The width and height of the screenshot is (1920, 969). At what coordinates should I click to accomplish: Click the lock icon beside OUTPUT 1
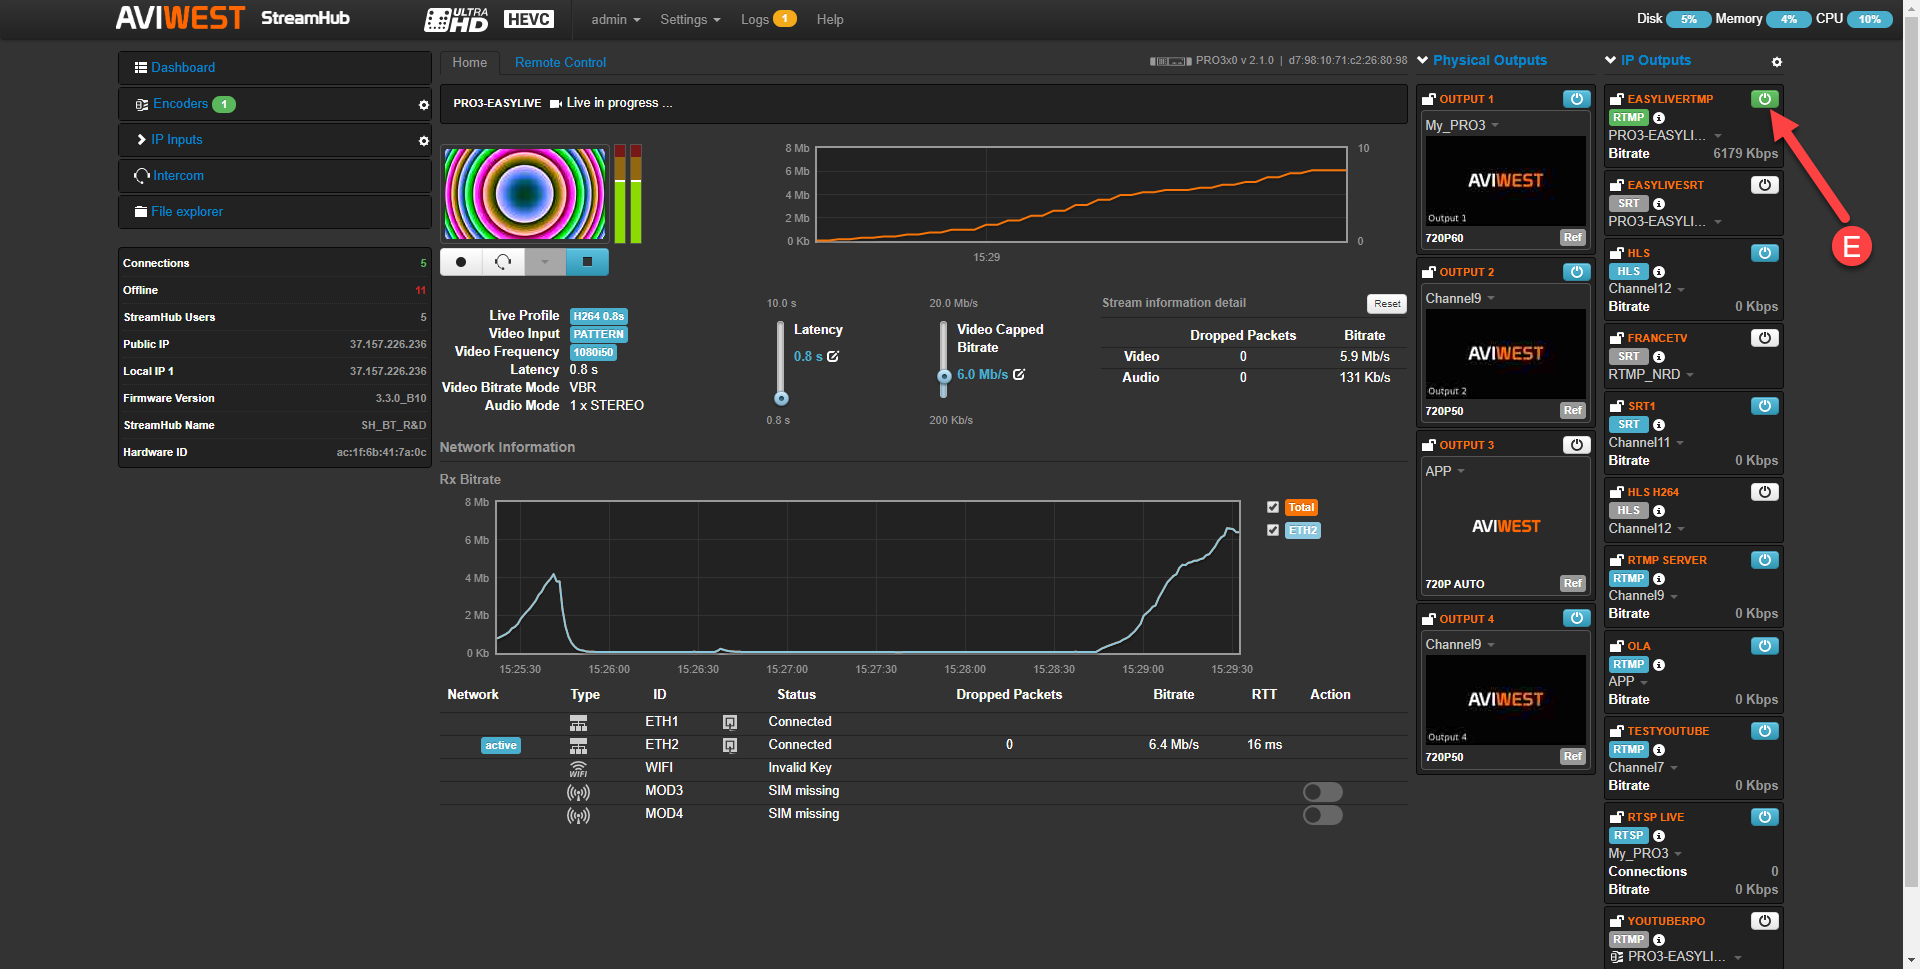[1429, 99]
